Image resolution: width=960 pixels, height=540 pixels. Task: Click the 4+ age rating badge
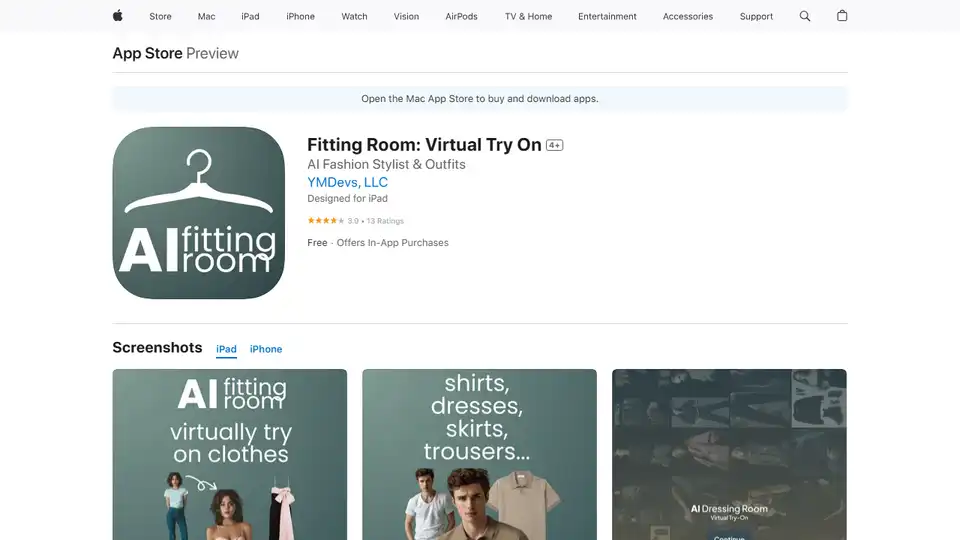pyautogui.click(x=554, y=145)
